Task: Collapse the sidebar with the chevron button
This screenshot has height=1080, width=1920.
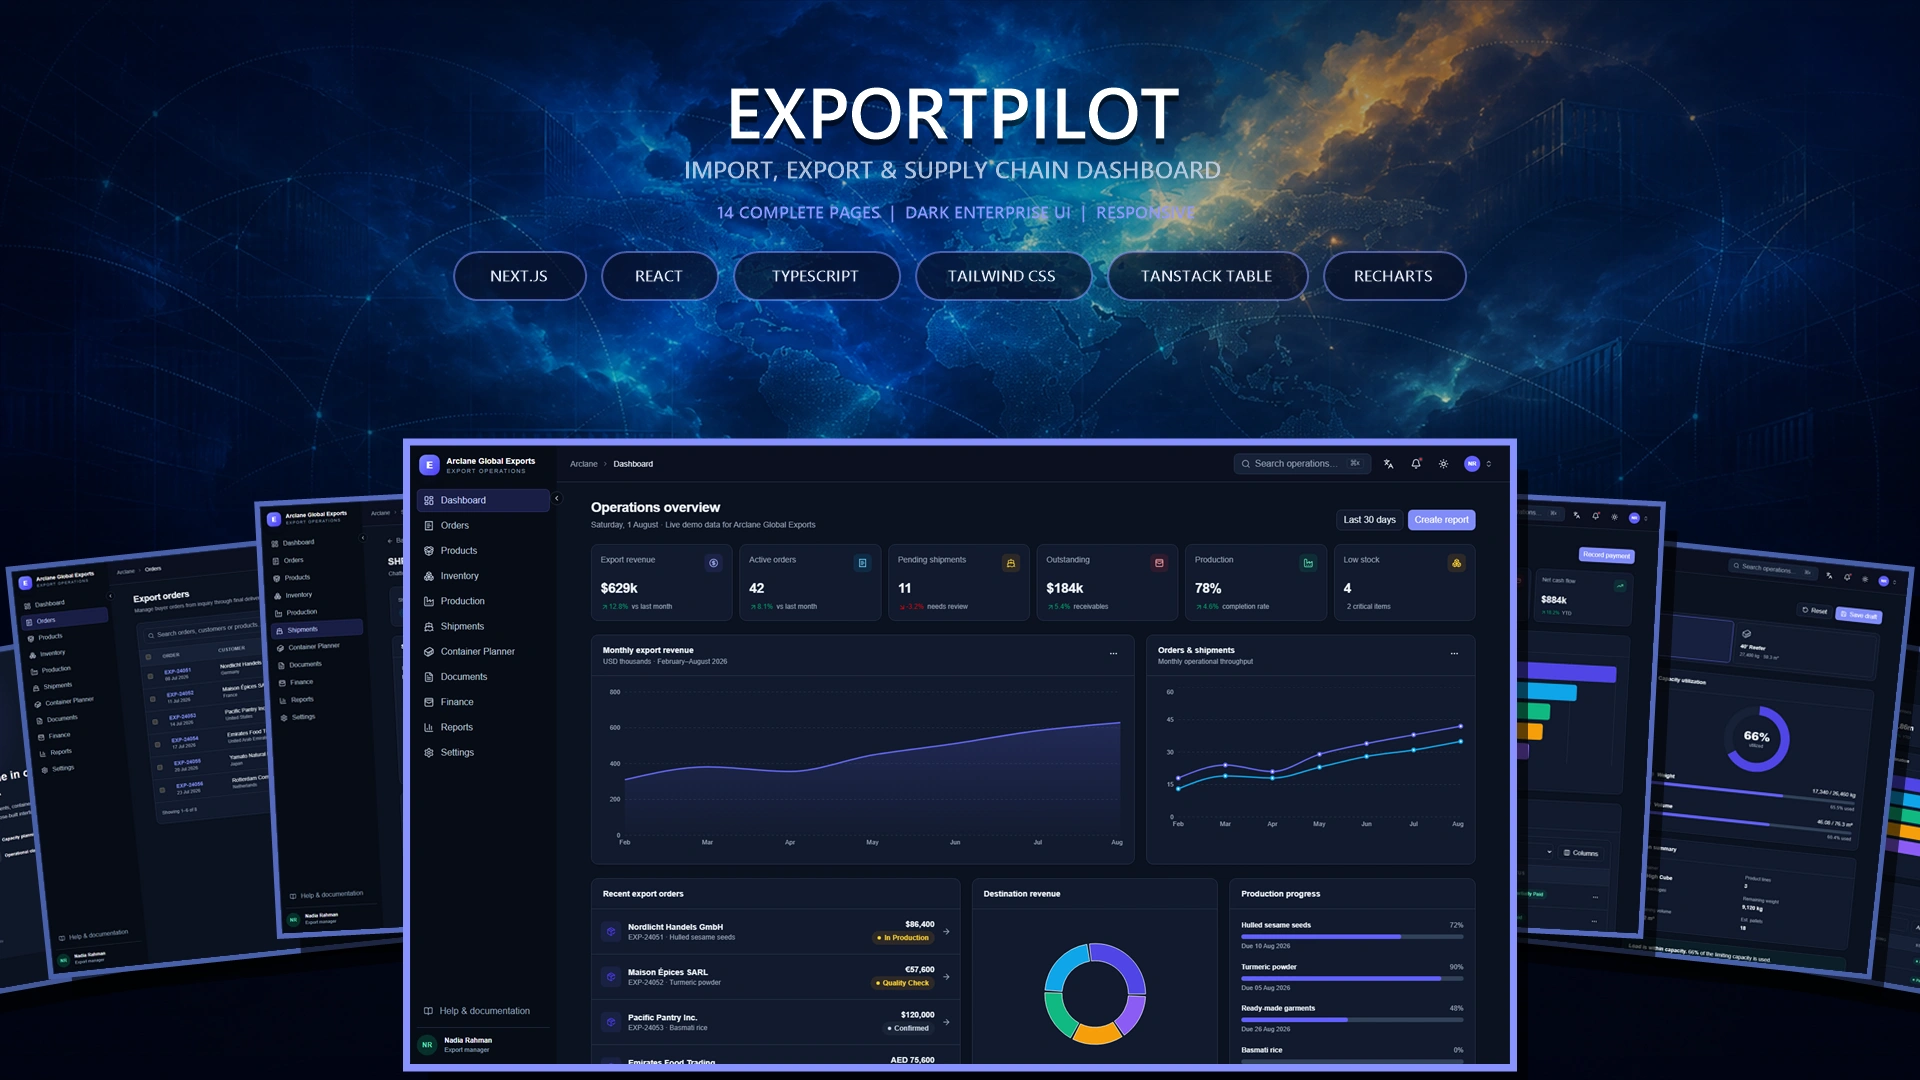Action: (557, 498)
